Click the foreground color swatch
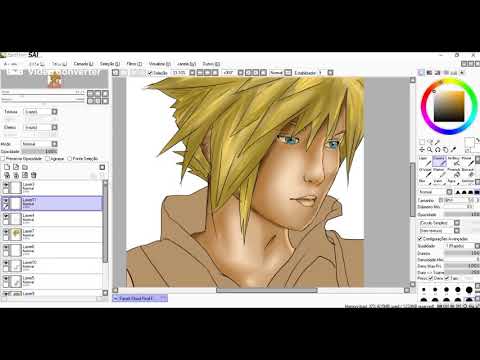This screenshot has width=480, height=360. pos(469,142)
